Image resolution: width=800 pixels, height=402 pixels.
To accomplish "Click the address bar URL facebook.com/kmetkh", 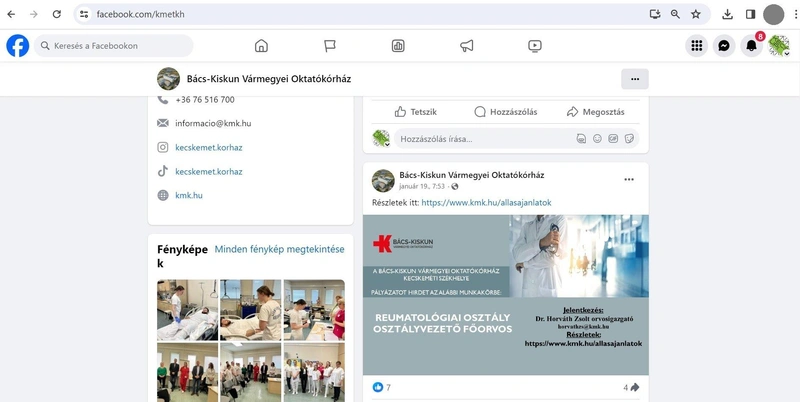I will click(x=140, y=14).
